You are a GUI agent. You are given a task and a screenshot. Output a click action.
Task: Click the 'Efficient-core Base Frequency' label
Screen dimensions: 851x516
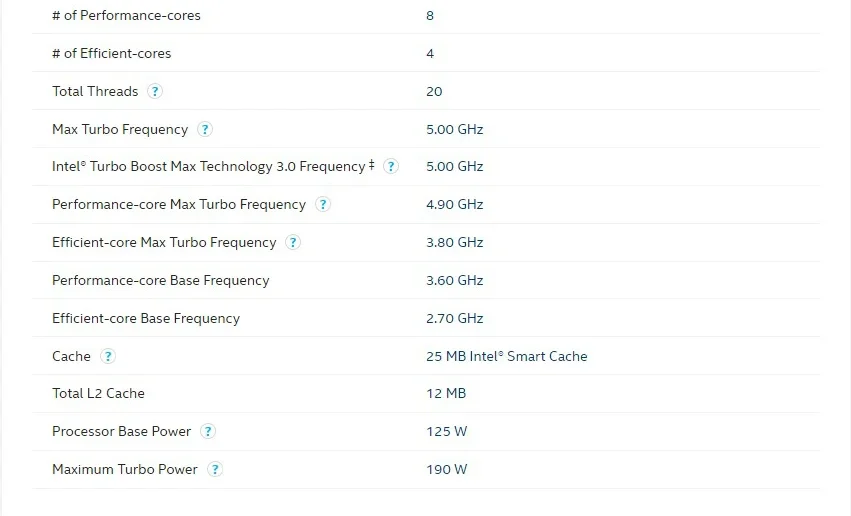coord(146,318)
